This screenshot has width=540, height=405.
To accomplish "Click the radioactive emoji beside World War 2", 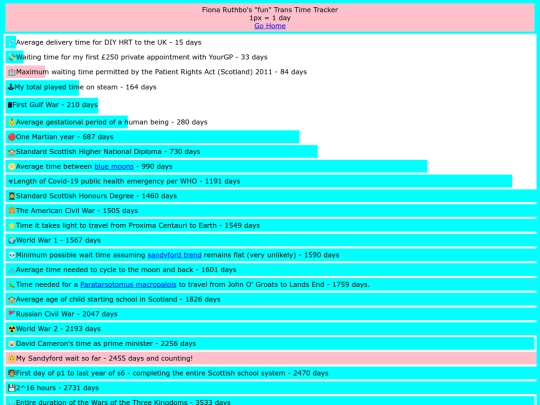I will pyautogui.click(x=11, y=329).
